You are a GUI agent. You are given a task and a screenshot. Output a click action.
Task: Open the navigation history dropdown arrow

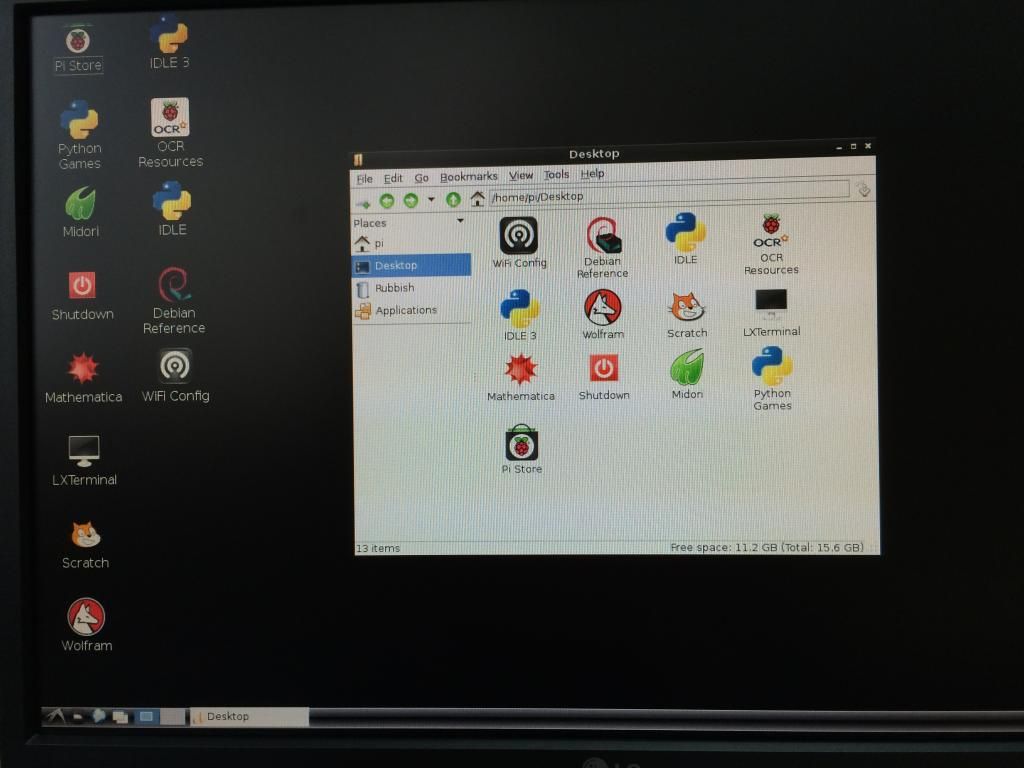pyautogui.click(x=431, y=199)
